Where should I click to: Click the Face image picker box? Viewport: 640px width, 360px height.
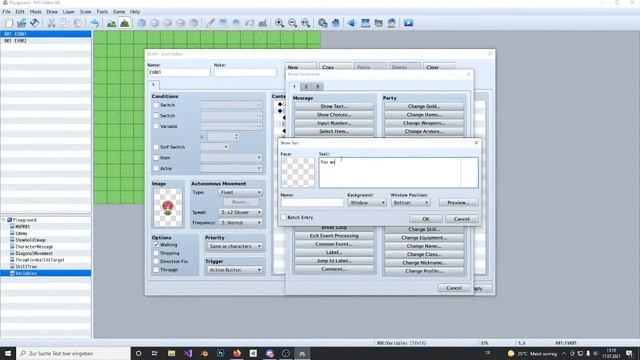click(298, 172)
